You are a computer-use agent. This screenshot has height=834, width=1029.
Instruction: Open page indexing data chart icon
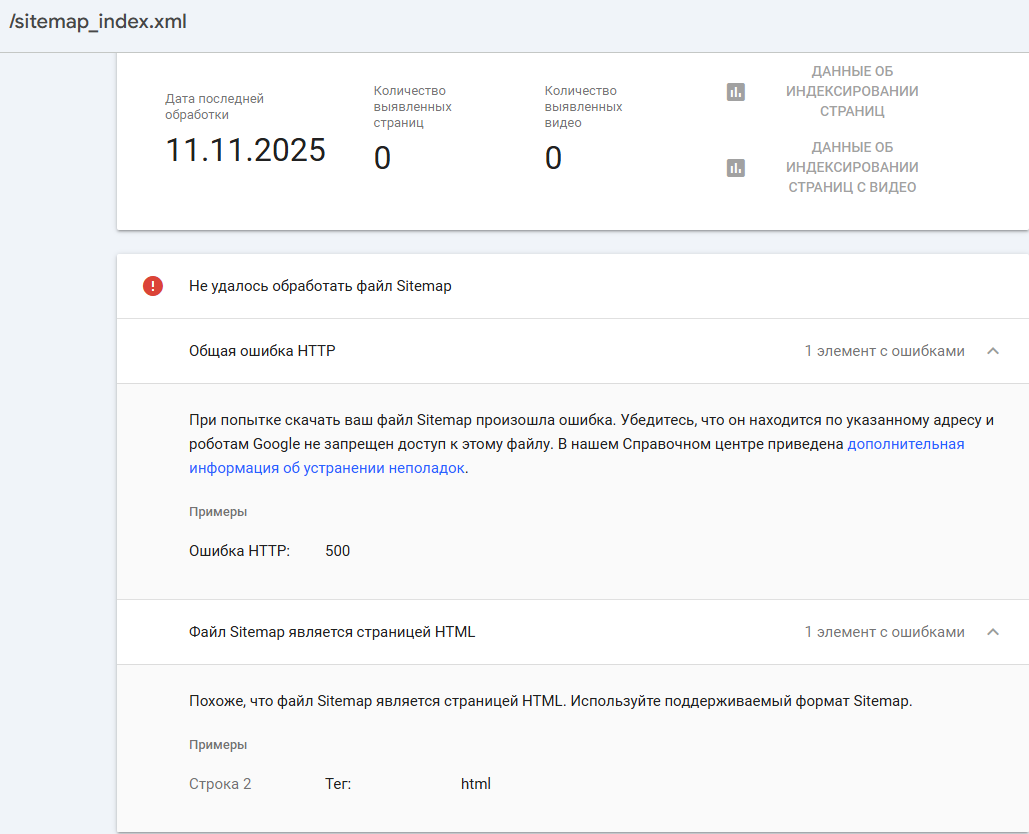coord(736,92)
